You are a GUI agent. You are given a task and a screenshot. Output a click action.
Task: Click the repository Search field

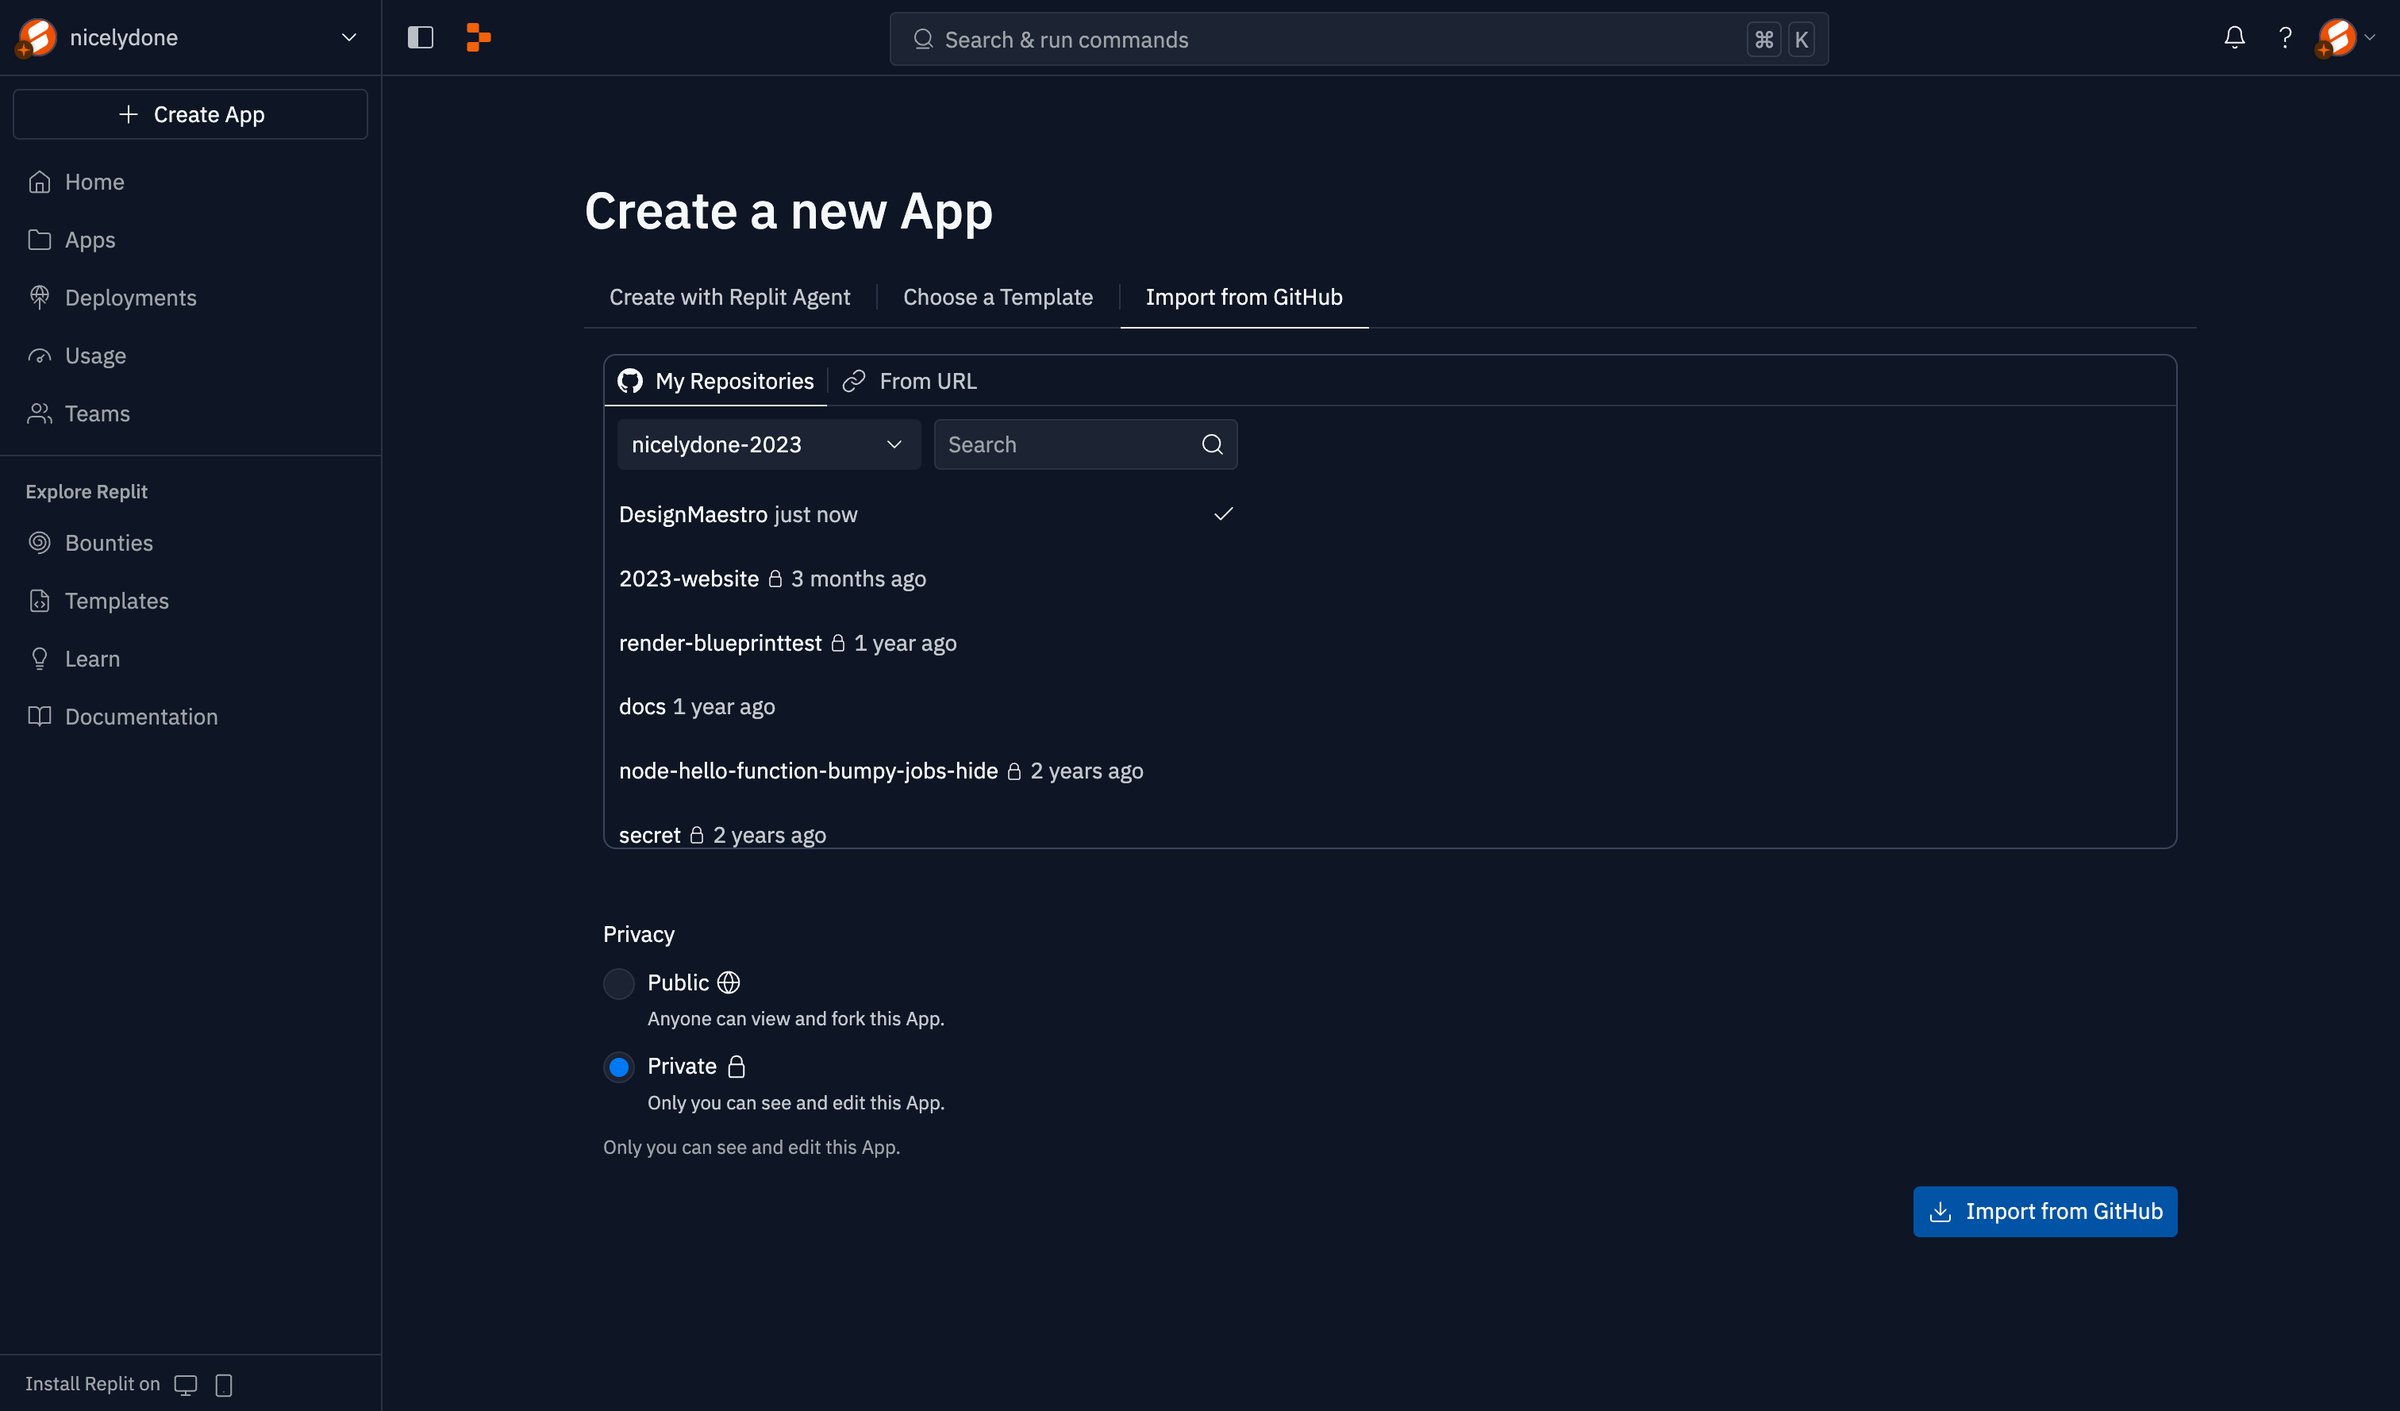[1085, 444]
